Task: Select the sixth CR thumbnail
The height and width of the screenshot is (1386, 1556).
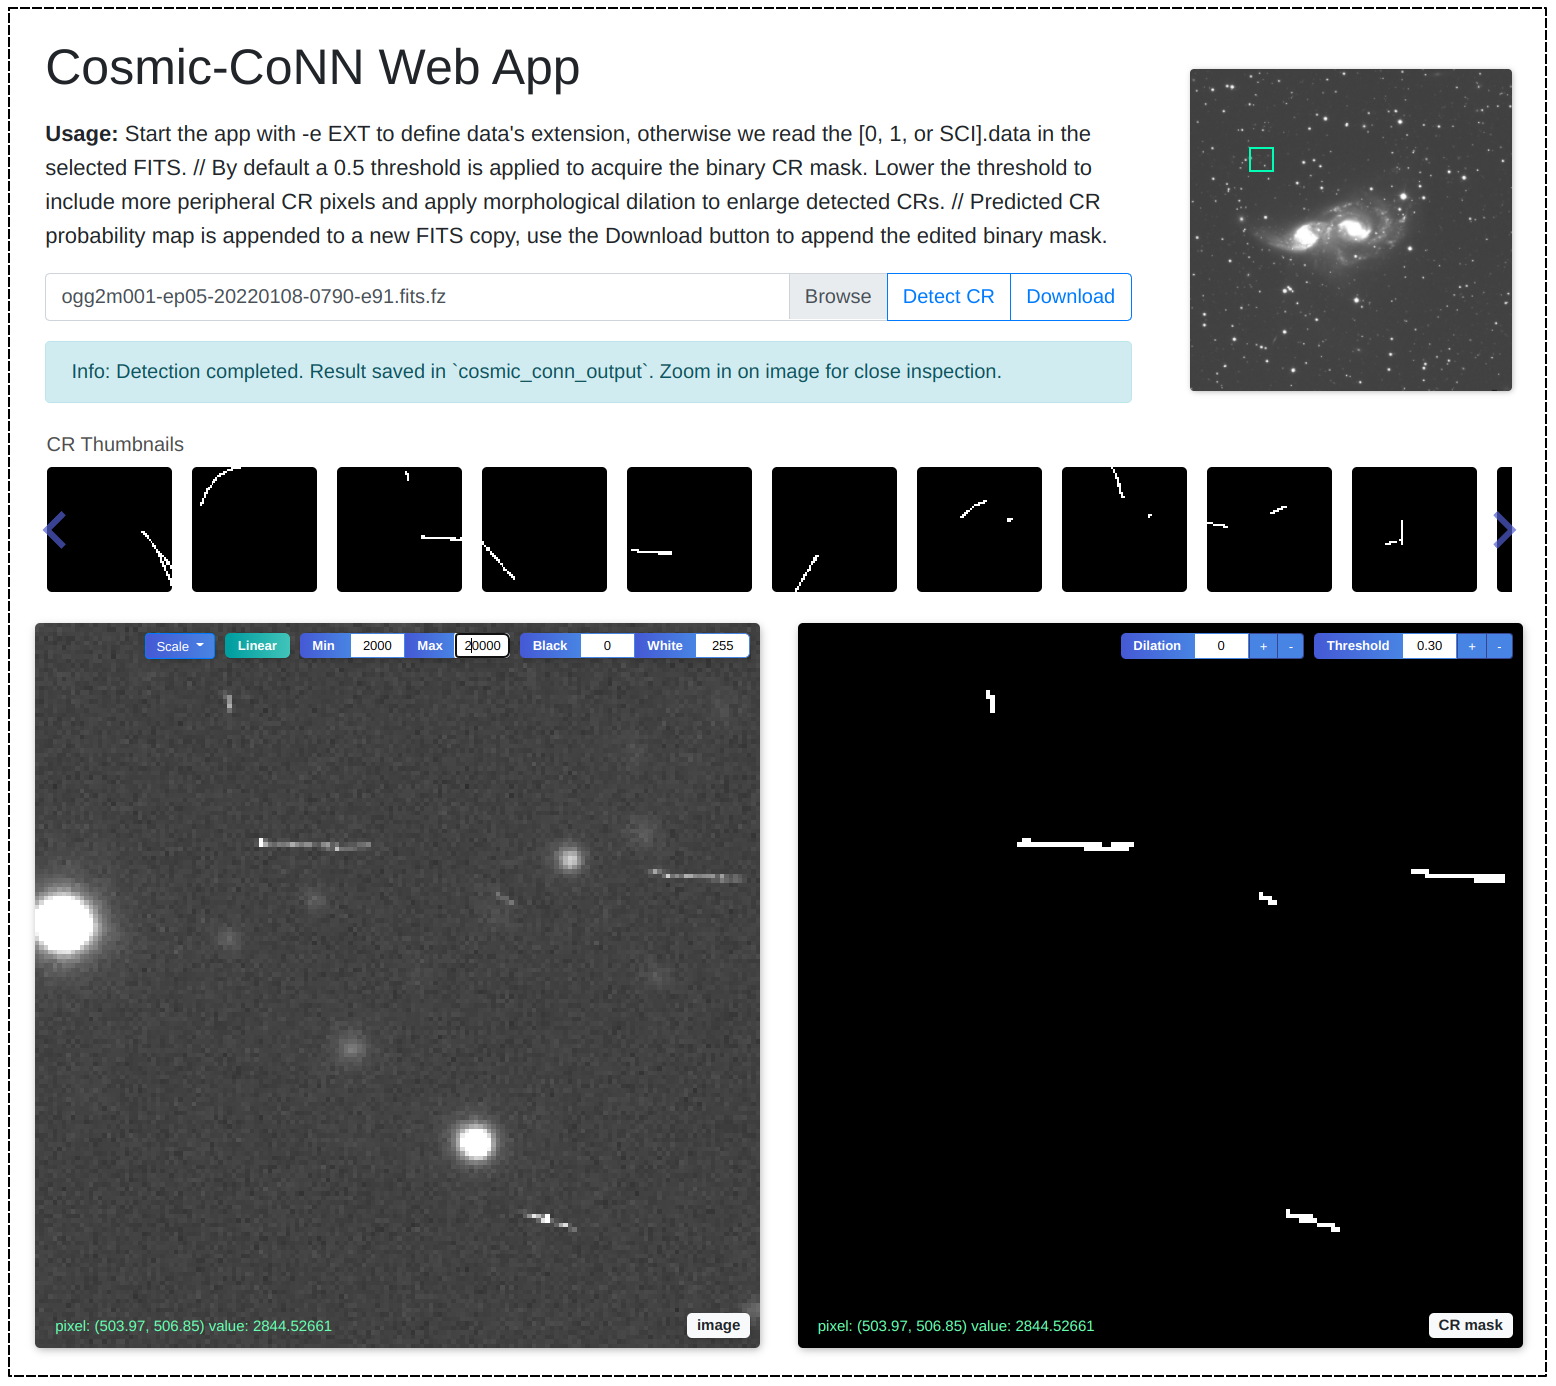Action: [x=834, y=529]
